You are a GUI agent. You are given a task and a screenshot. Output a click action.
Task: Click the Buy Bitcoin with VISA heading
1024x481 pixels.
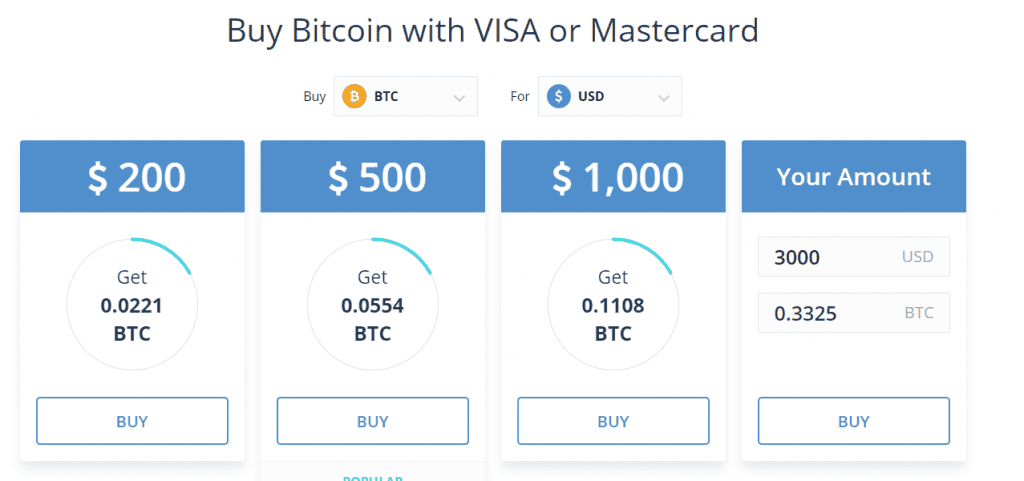pyautogui.click(x=493, y=30)
